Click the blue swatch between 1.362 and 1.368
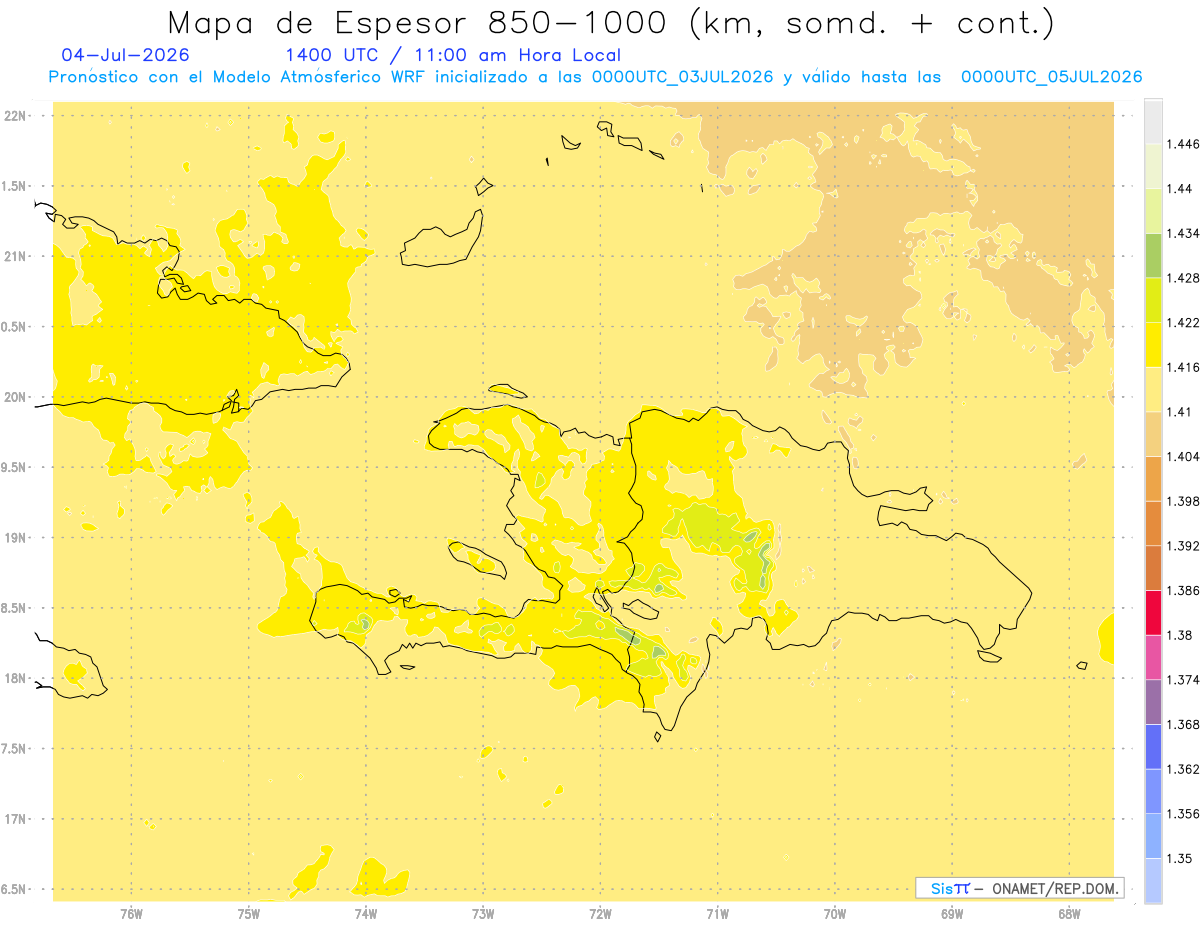The height and width of the screenshot is (927, 1200). coord(1153,747)
